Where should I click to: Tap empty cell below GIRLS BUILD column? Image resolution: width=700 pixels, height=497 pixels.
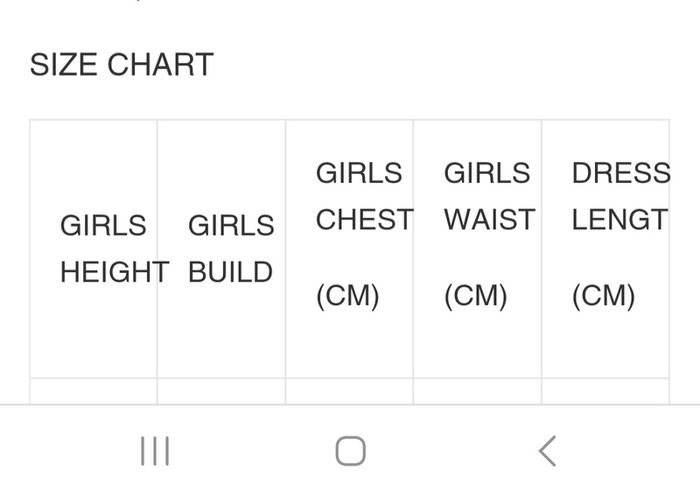point(221,391)
